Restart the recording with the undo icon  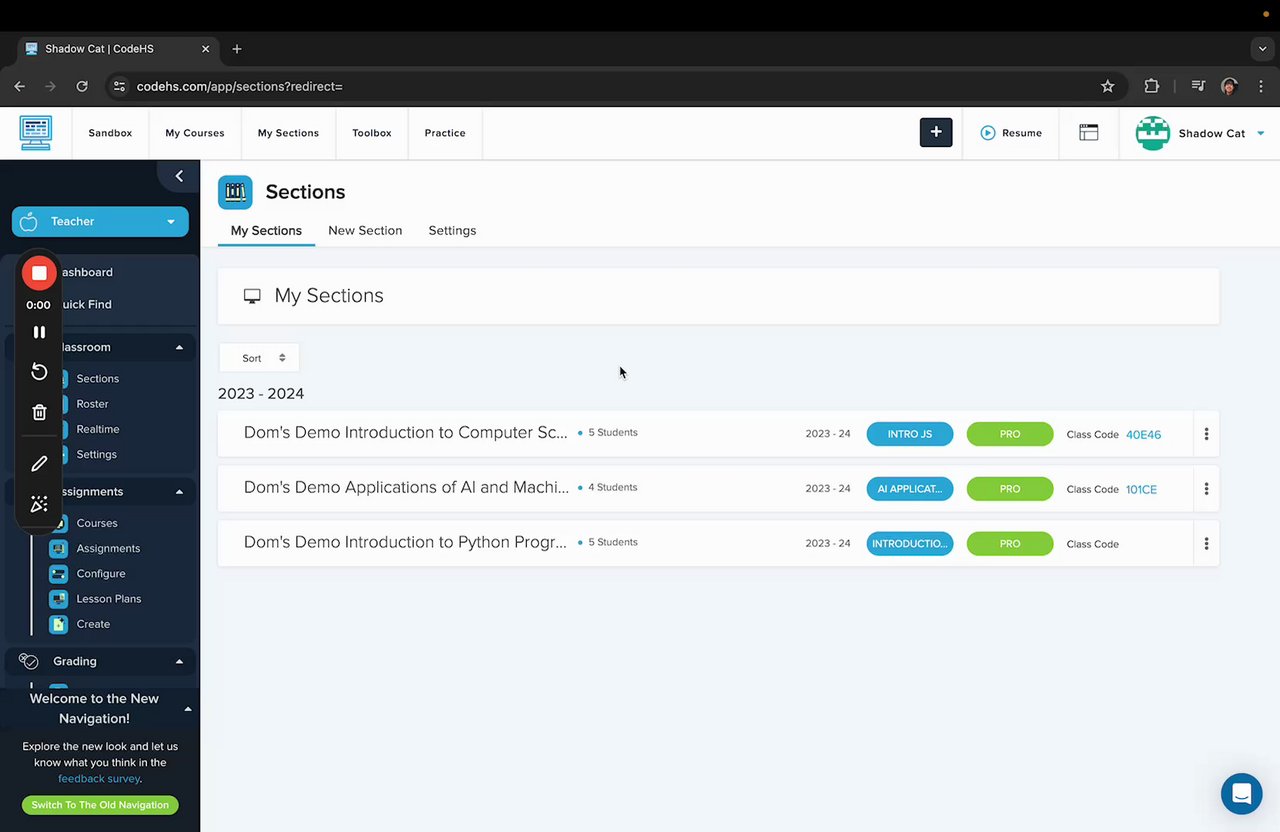(39, 372)
